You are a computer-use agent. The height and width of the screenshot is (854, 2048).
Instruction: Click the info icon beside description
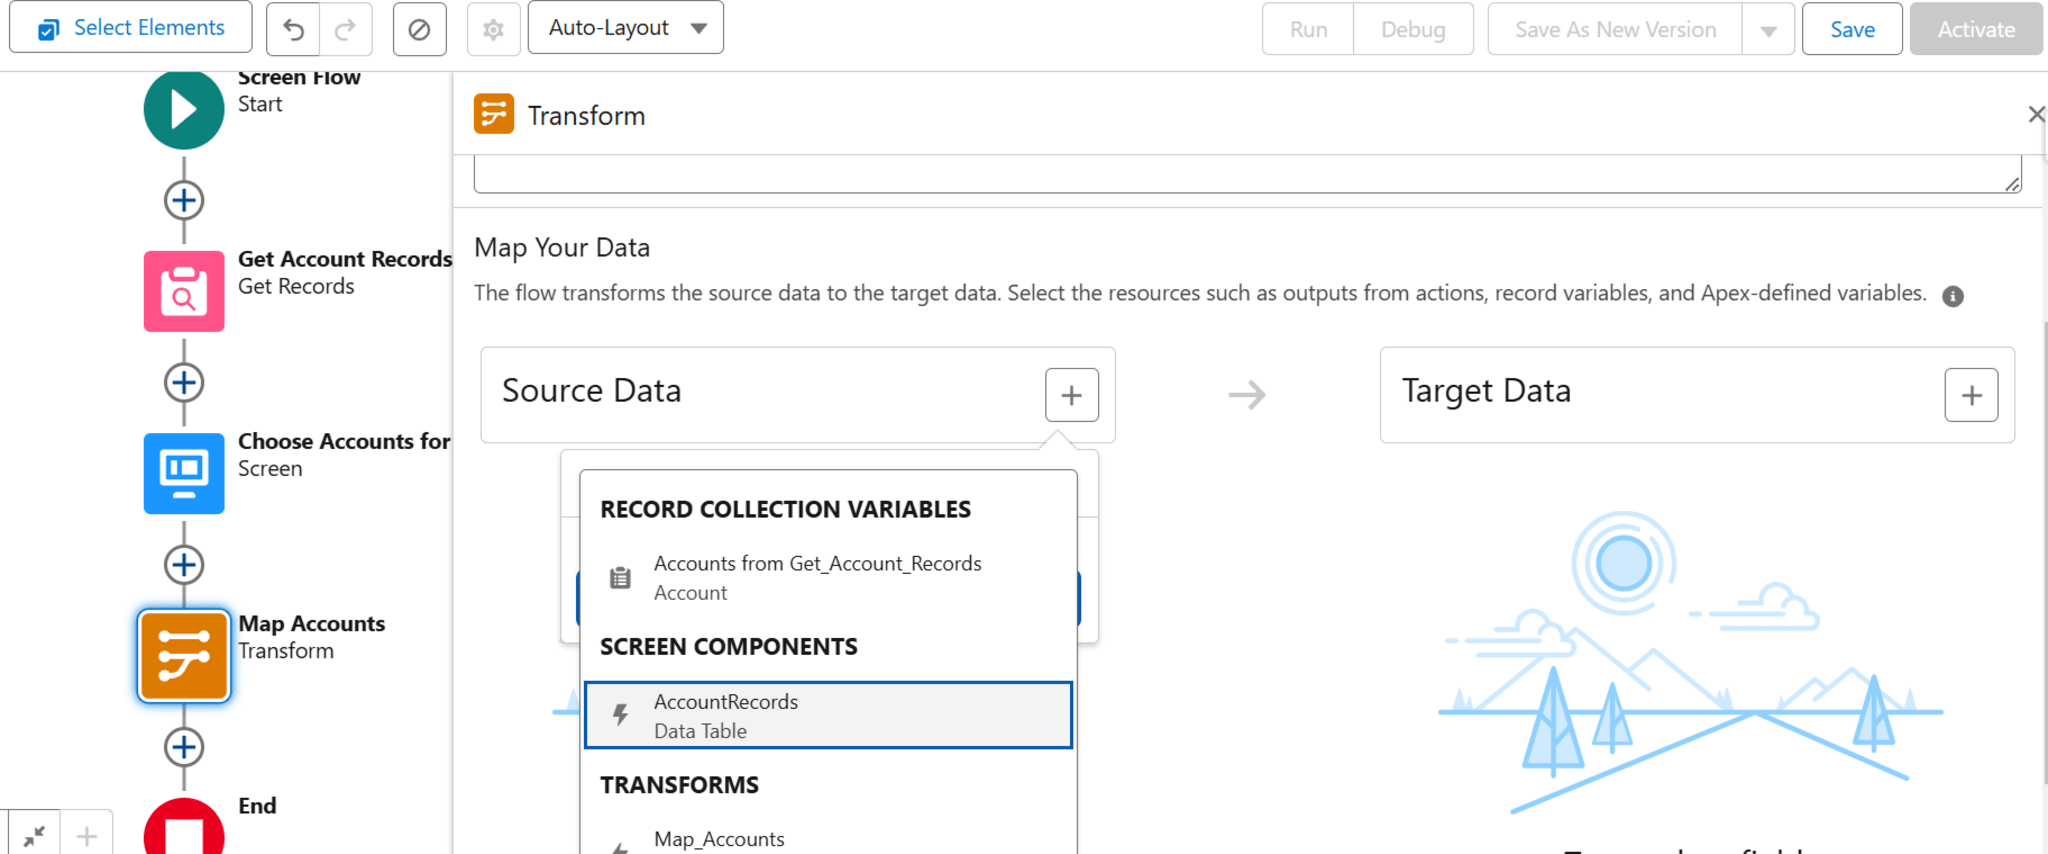[1952, 296]
